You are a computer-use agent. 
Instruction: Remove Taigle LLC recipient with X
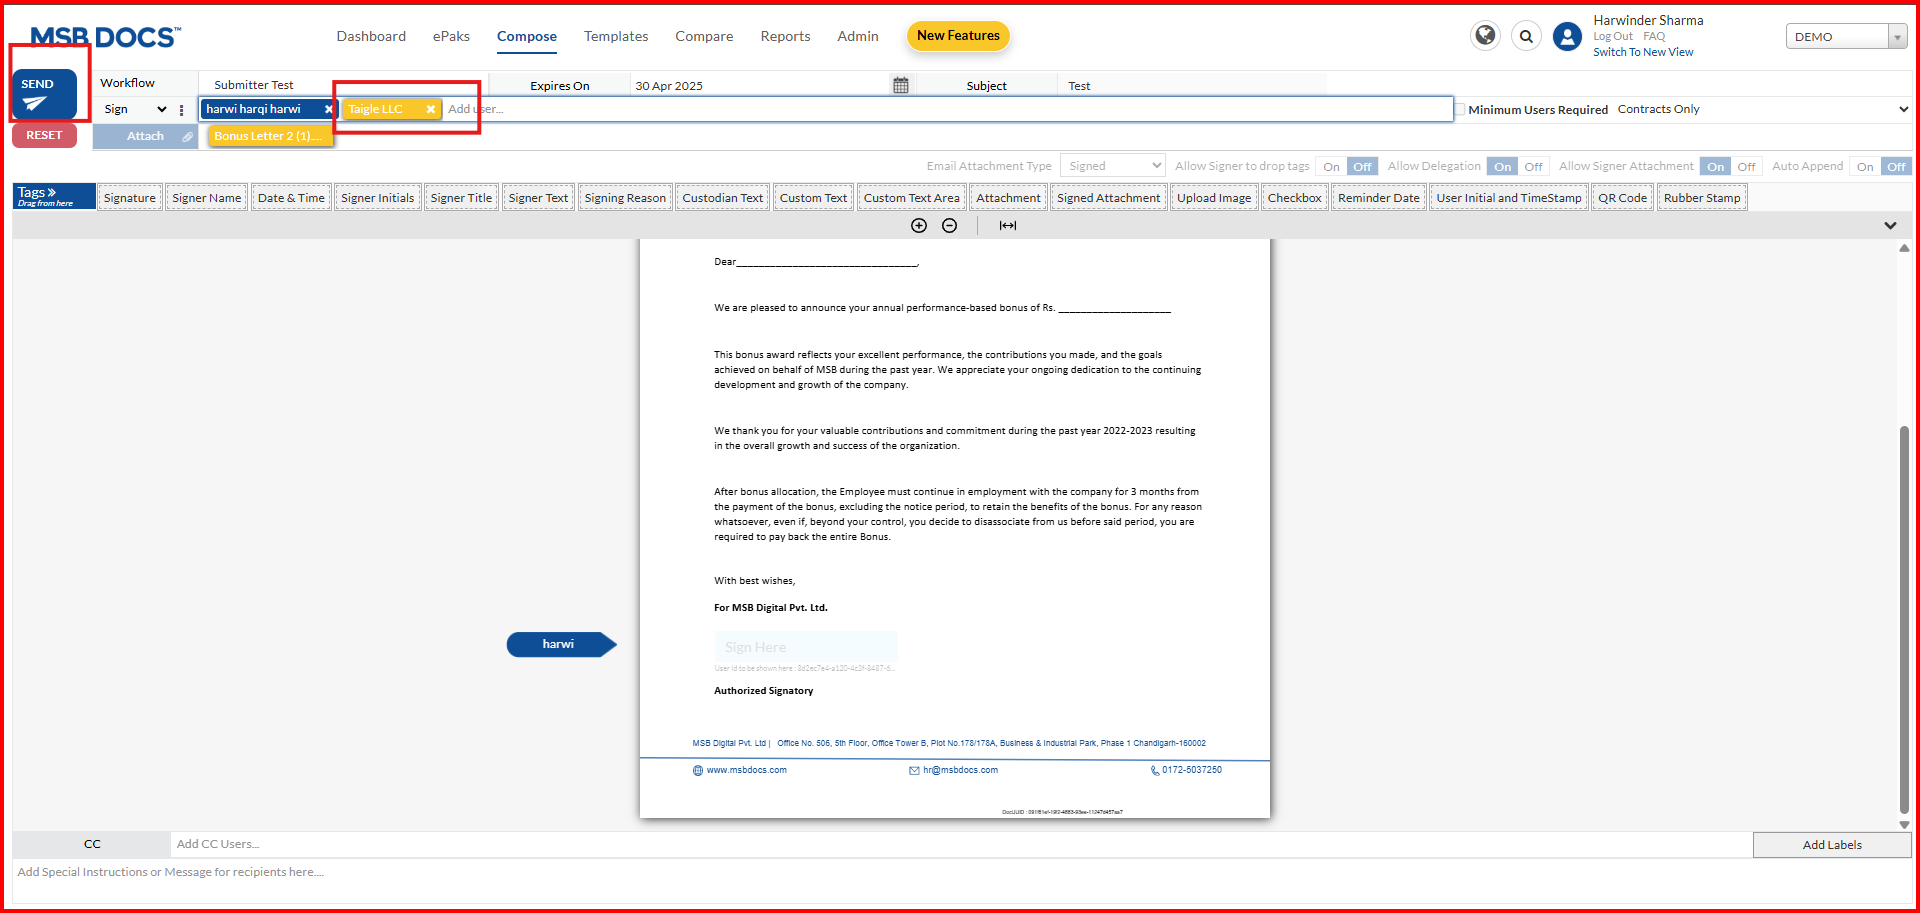(x=430, y=110)
